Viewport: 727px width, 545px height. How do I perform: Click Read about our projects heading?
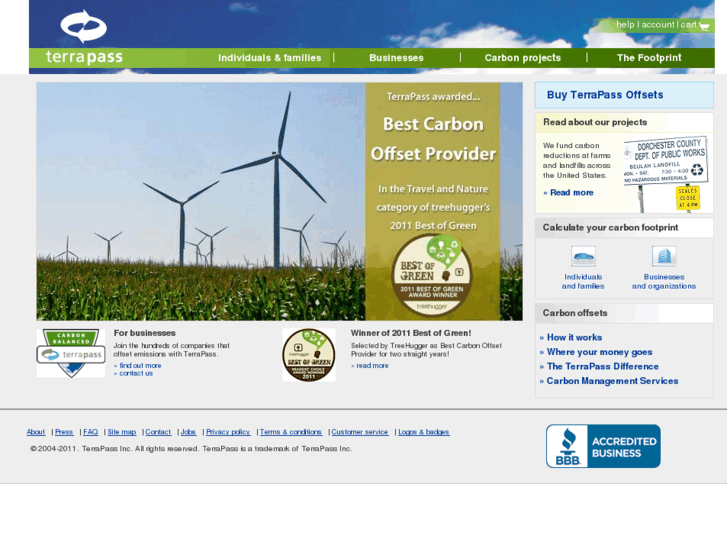(595, 122)
